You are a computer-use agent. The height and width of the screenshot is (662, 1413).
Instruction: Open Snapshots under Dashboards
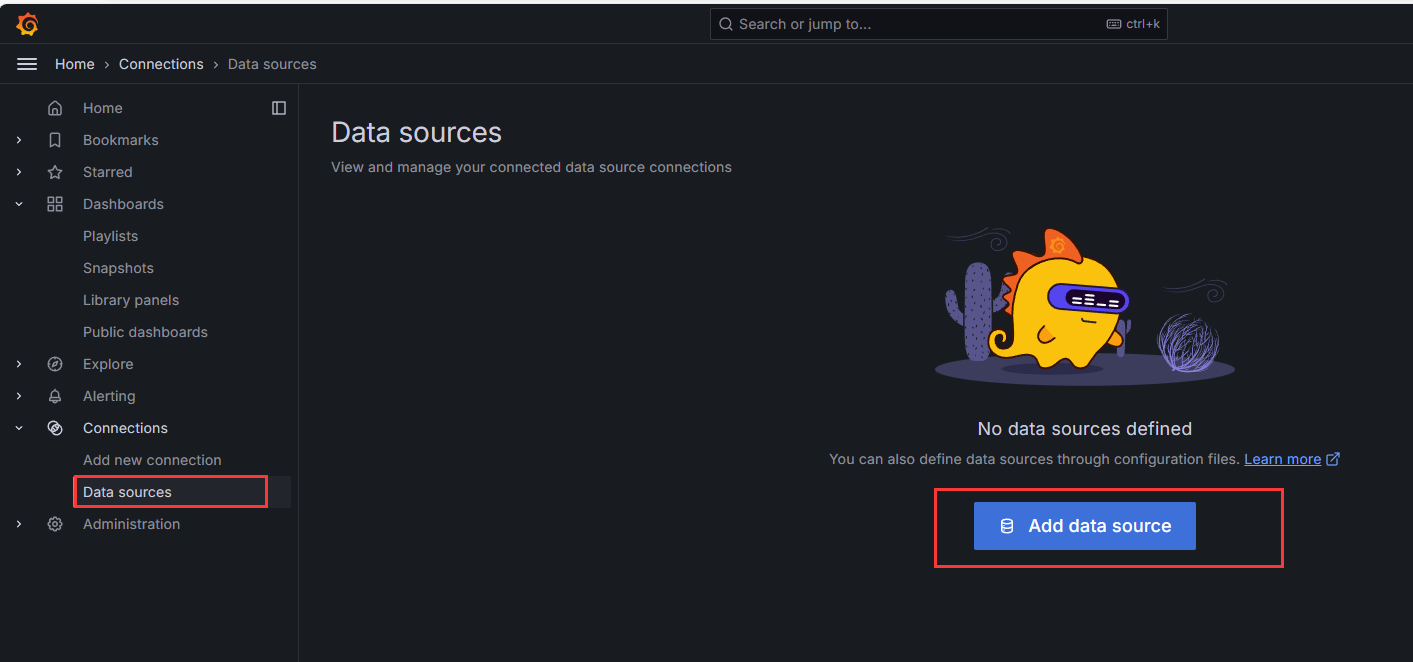[x=118, y=268]
